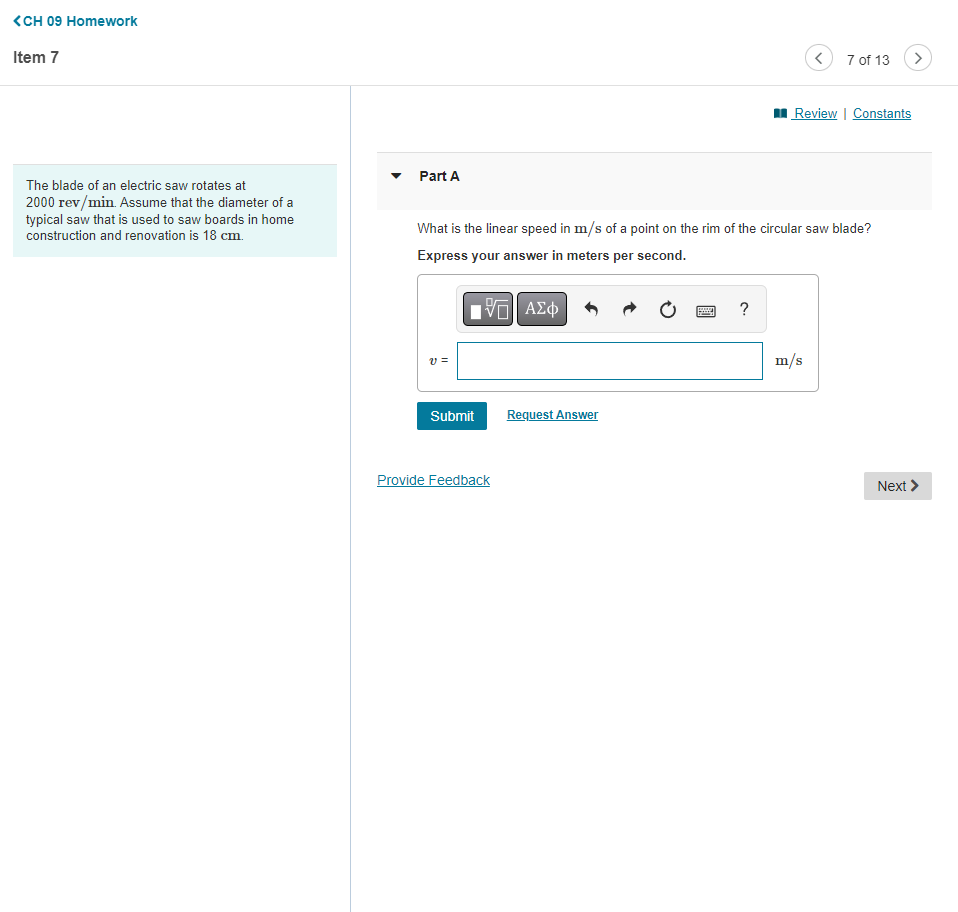Open Provide Feedback
This screenshot has height=912, width=958.
tap(433, 480)
